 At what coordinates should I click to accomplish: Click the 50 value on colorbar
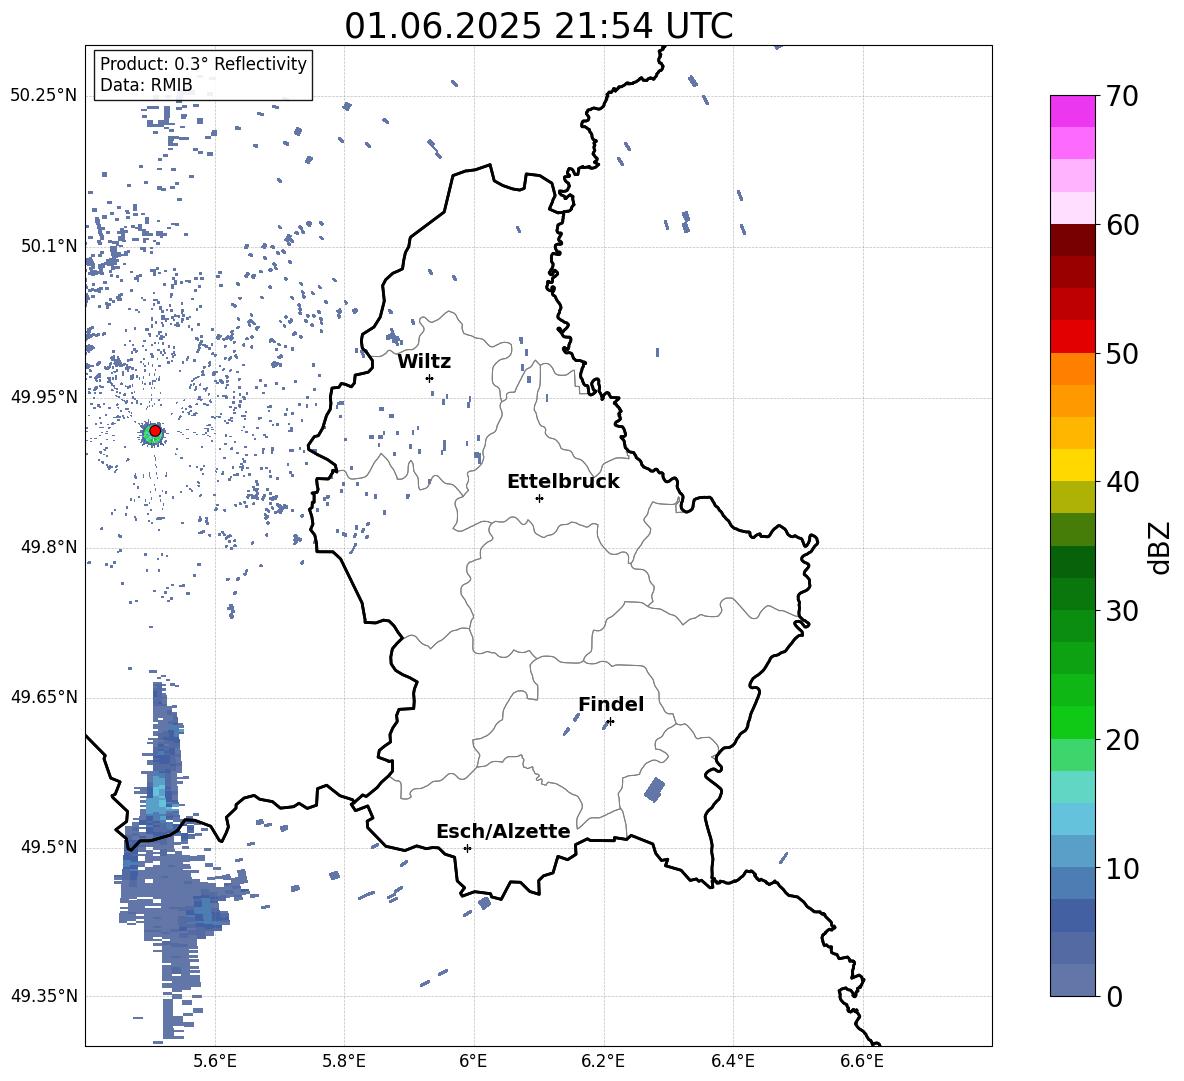pyautogui.click(x=1122, y=353)
